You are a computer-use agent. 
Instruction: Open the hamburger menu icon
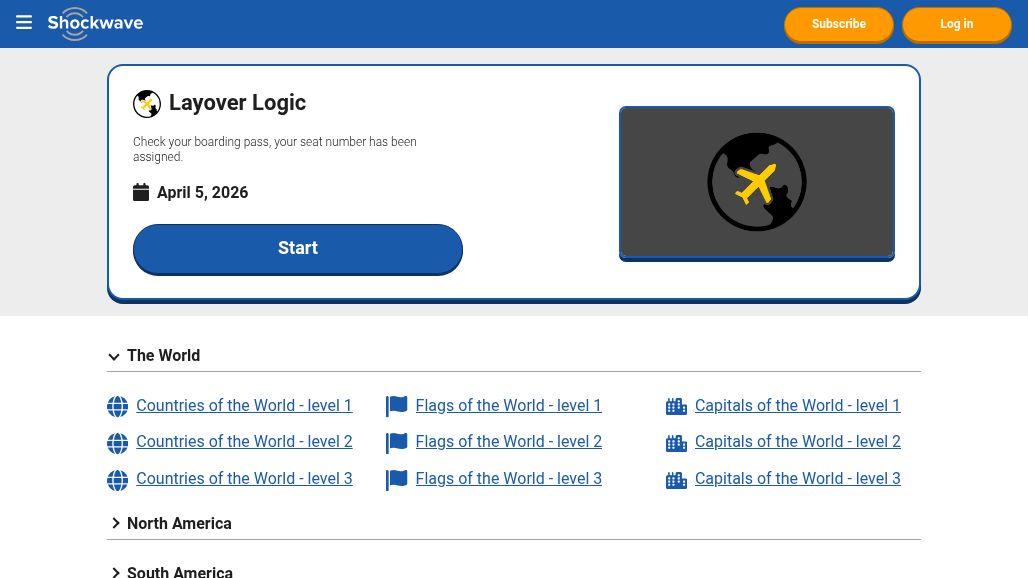click(24, 23)
